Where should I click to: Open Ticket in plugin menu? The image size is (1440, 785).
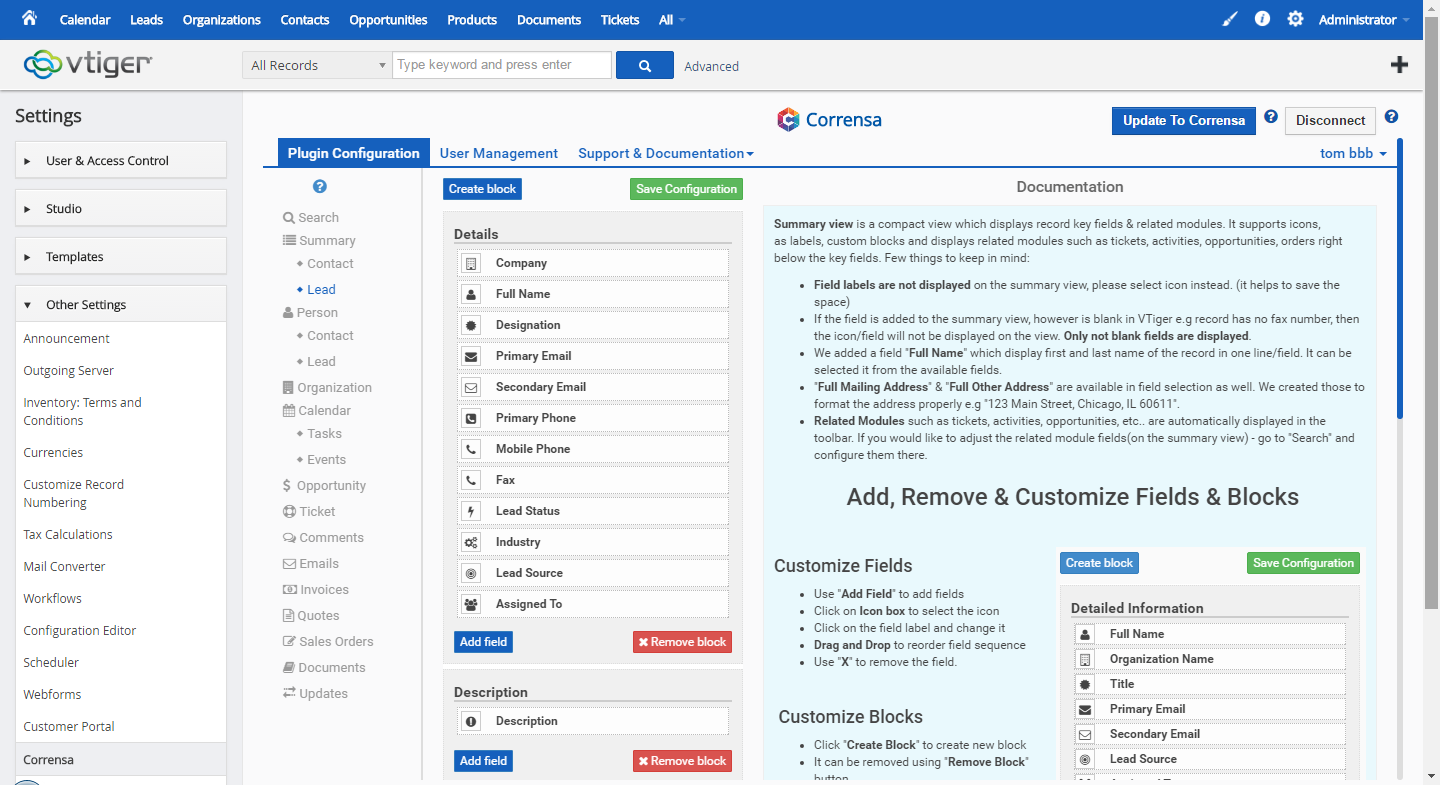[309, 512]
